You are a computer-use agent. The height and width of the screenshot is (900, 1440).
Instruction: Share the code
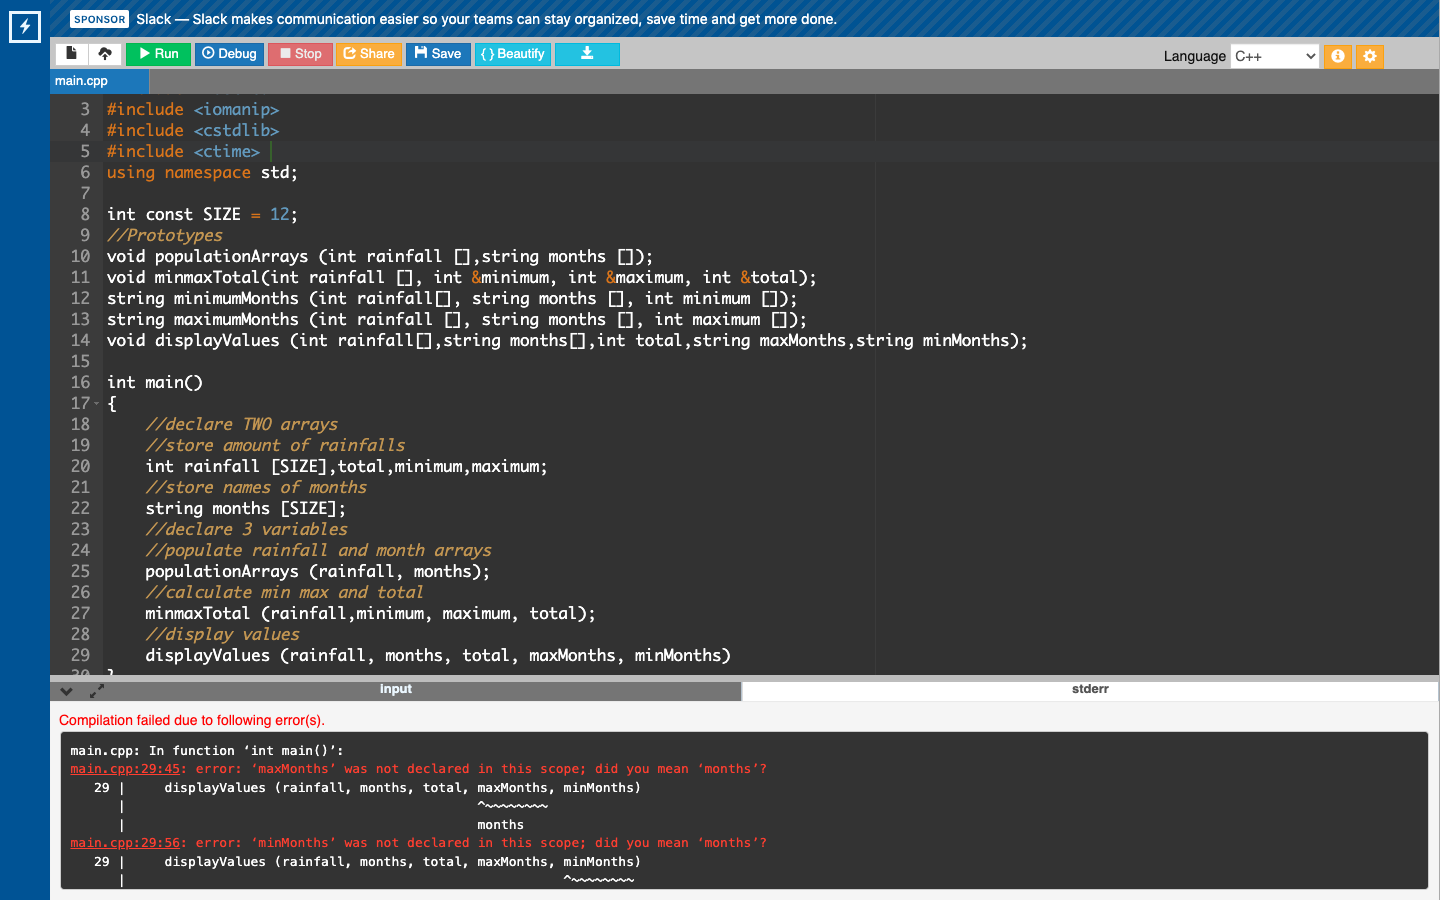tap(369, 54)
